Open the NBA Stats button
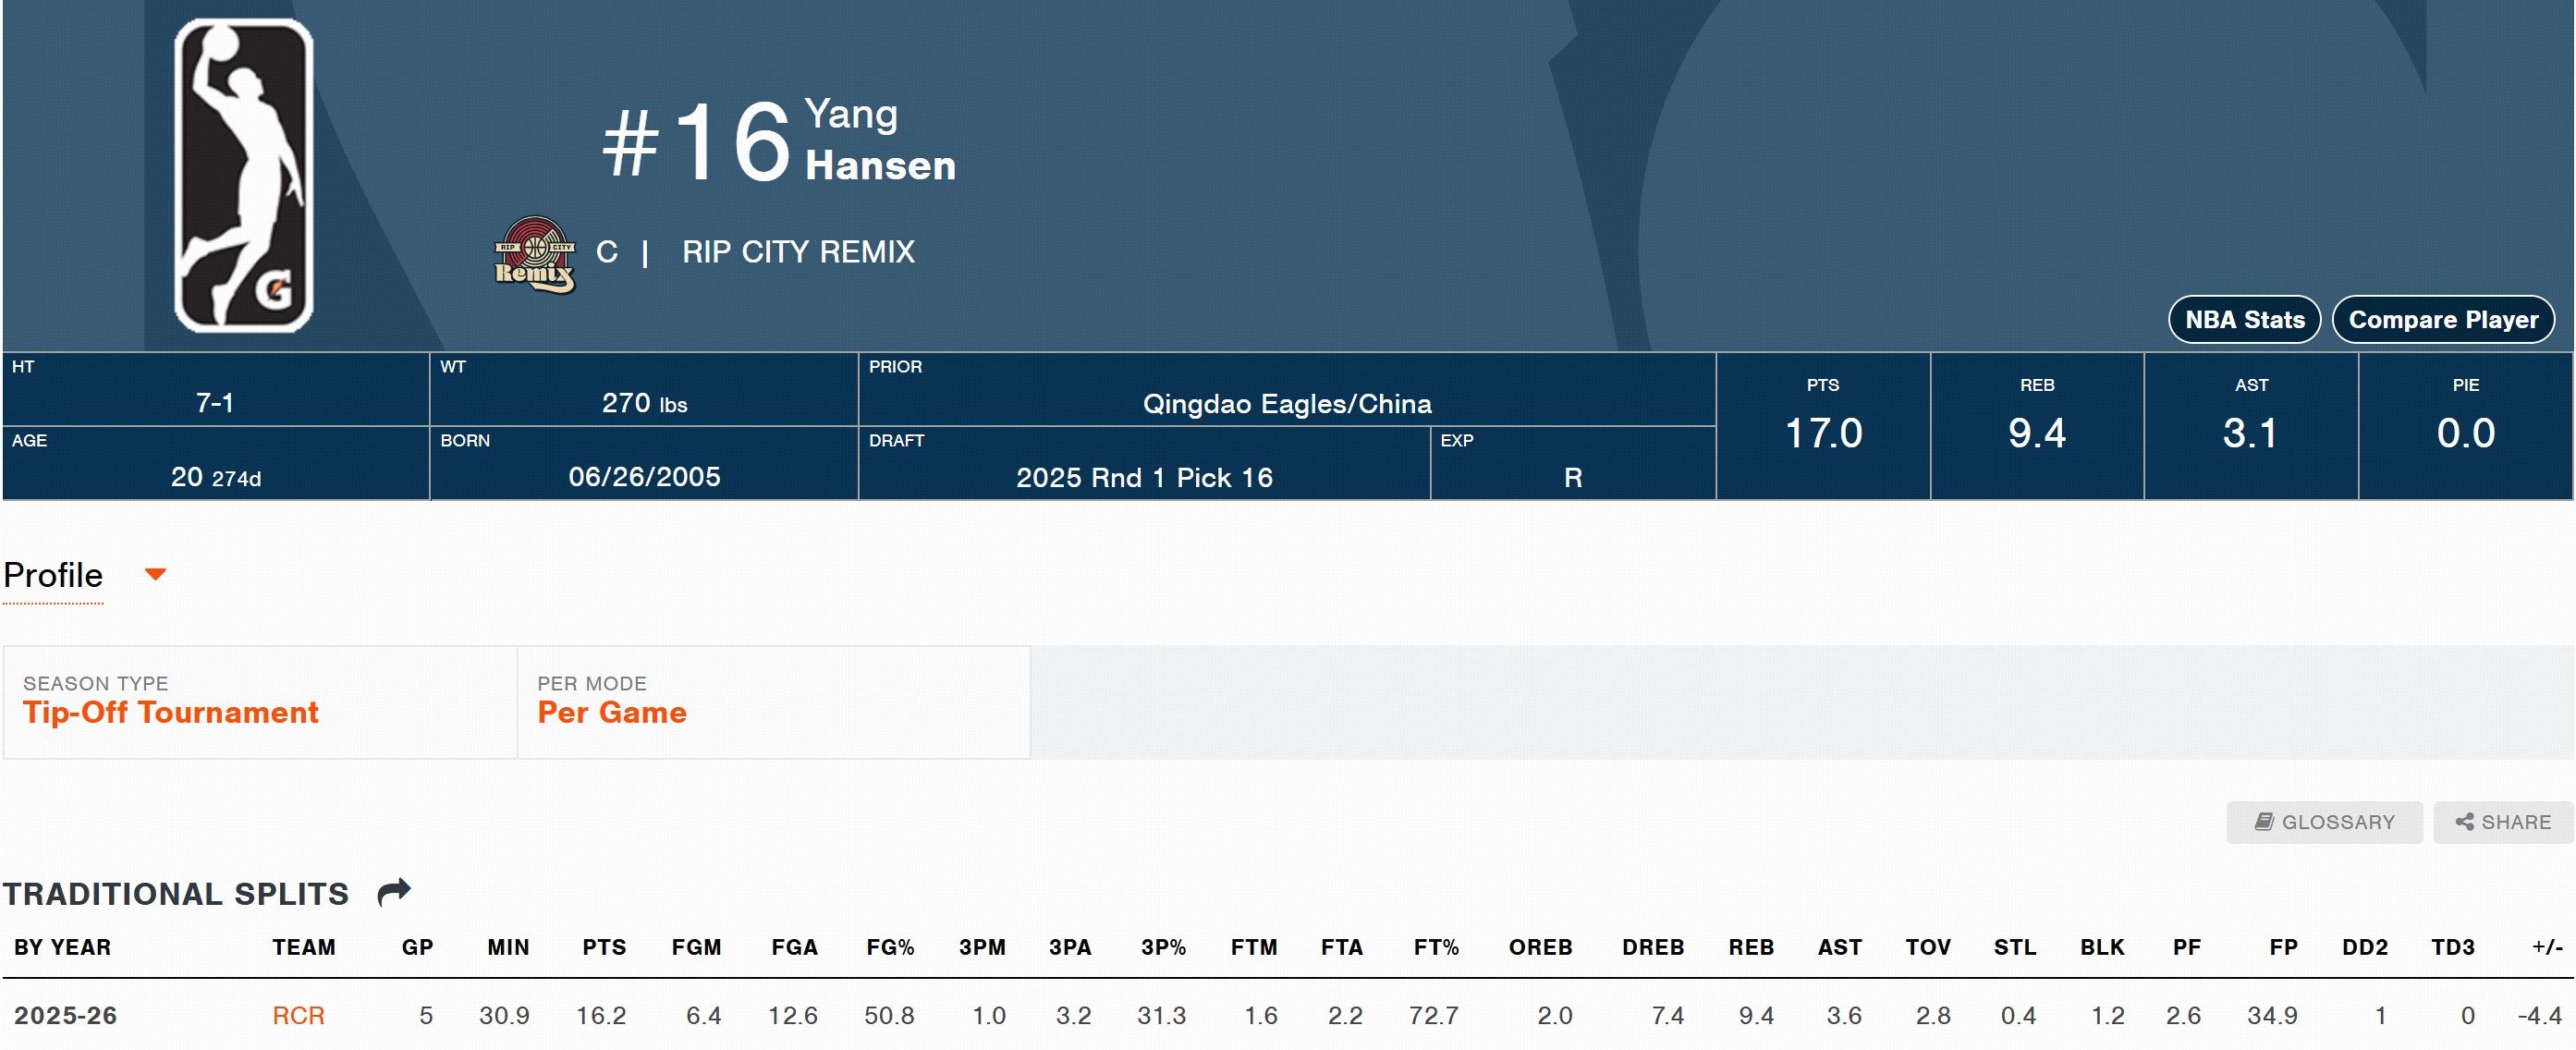The height and width of the screenshot is (1050, 2576). 2244,320
